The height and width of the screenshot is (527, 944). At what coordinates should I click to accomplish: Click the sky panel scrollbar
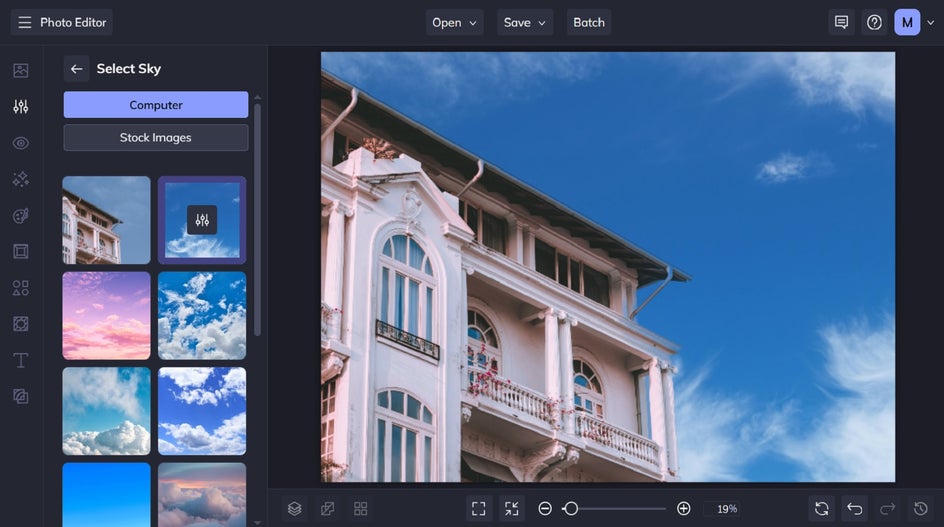point(258,220)
